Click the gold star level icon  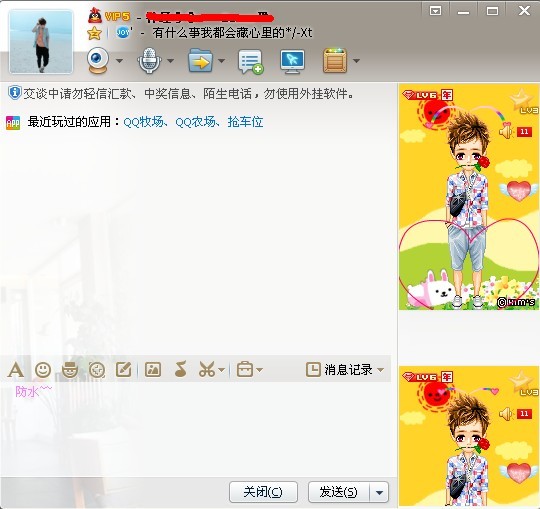(x=94, y=33)
